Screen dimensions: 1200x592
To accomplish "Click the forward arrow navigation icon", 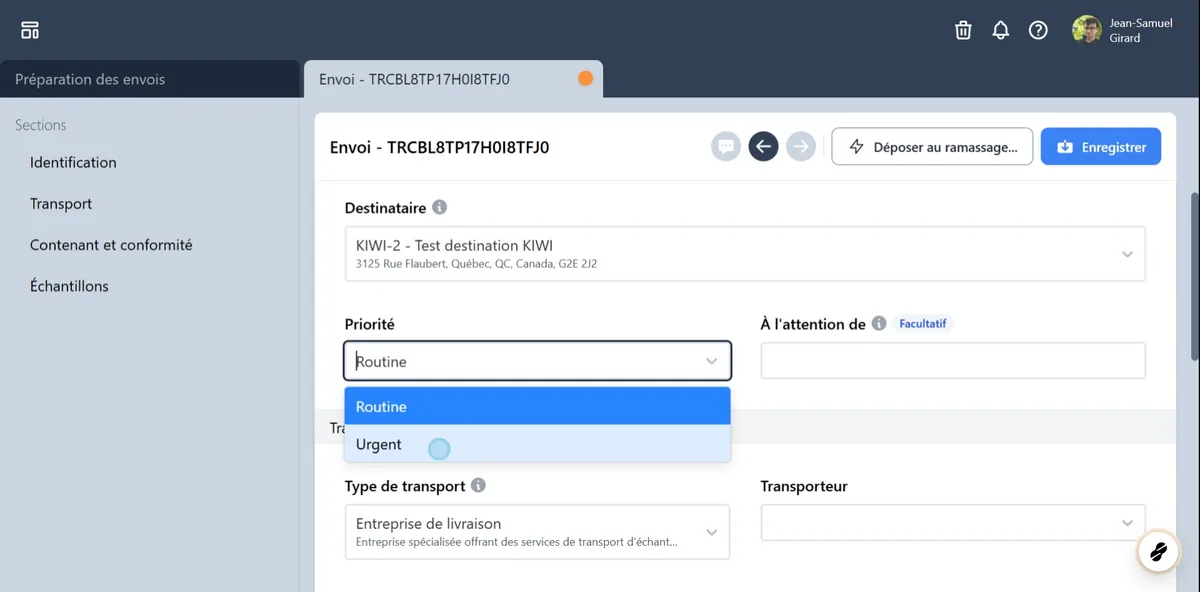I will 800,146.
